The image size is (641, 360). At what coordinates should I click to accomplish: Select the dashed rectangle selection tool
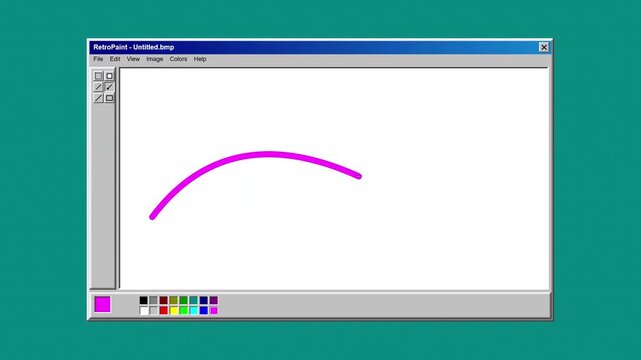point(98,76)
